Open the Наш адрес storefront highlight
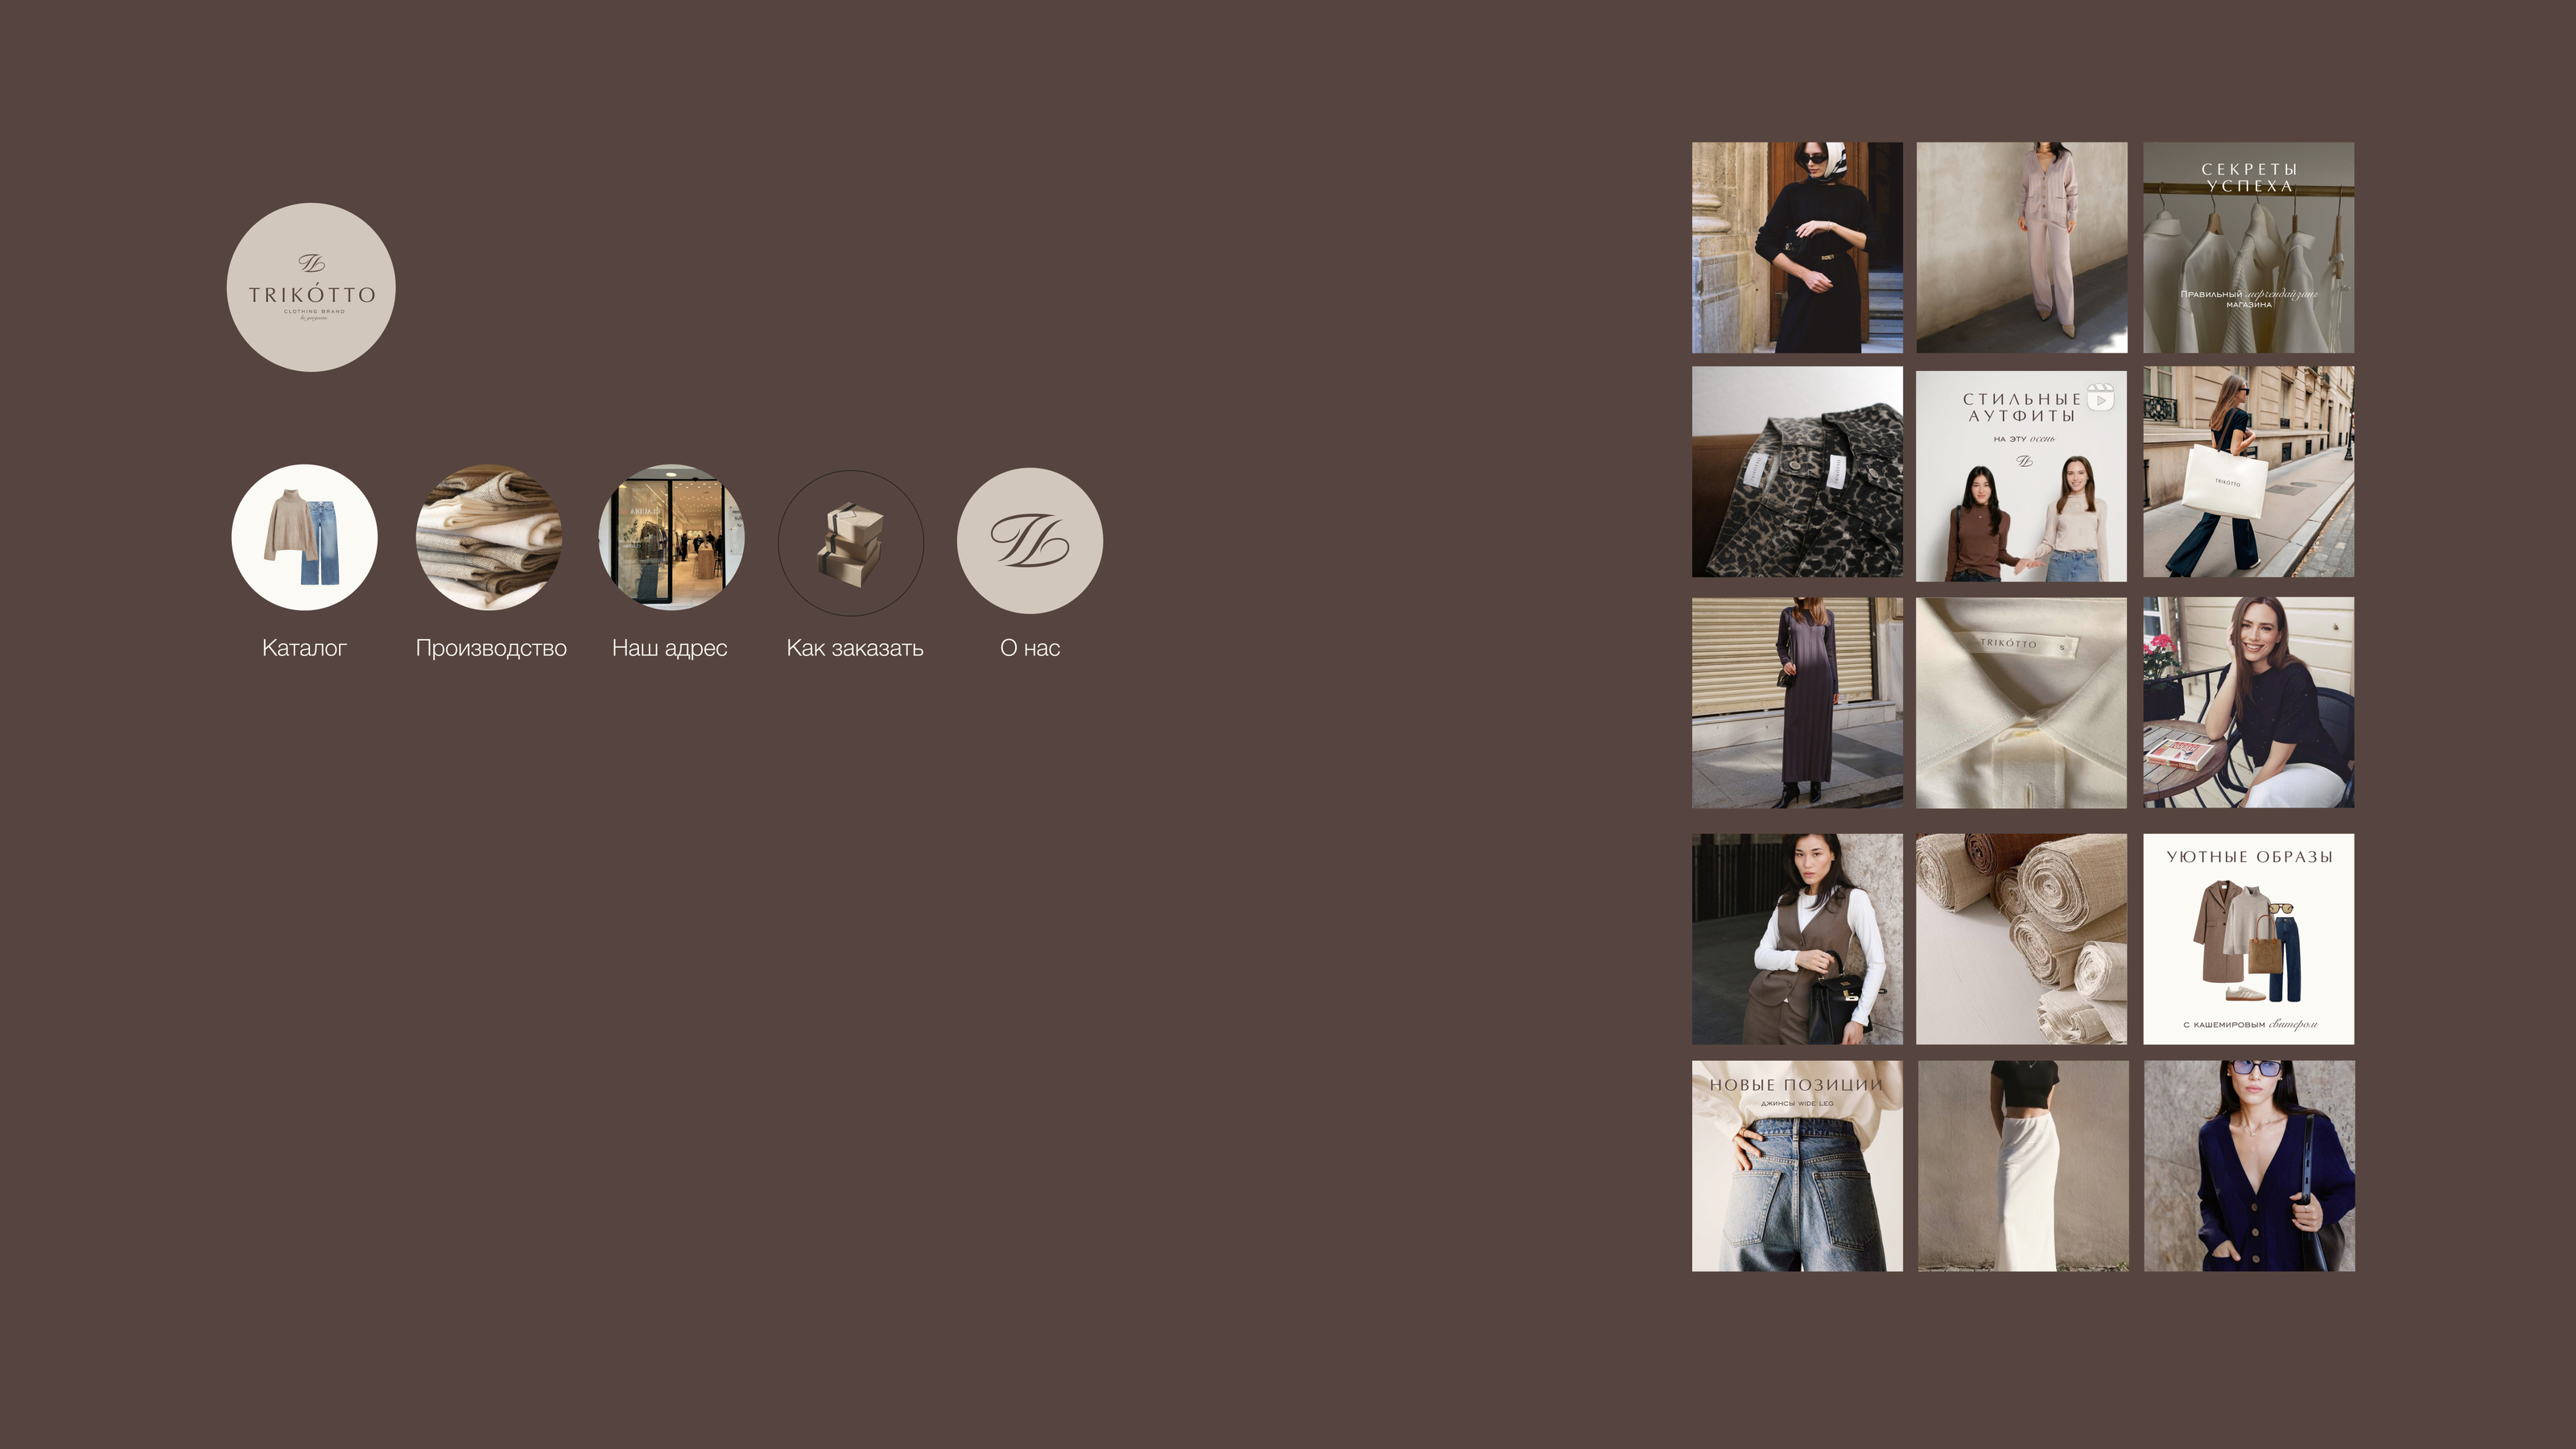Image resolution: width=2576 pixels, height=1449 pixels. click(671, 537)
